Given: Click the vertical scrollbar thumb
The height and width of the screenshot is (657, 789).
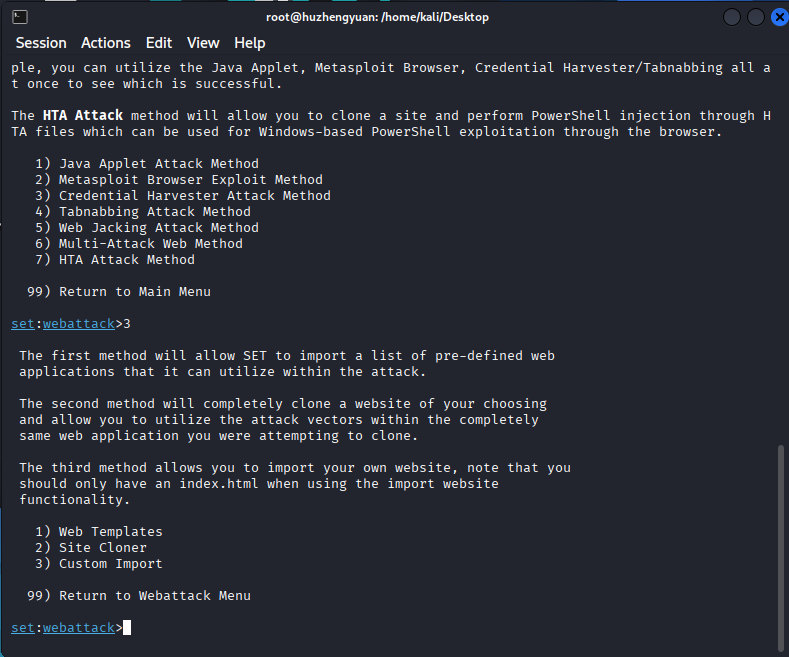Looking at the screenshot, I should [x=780, y=548].
